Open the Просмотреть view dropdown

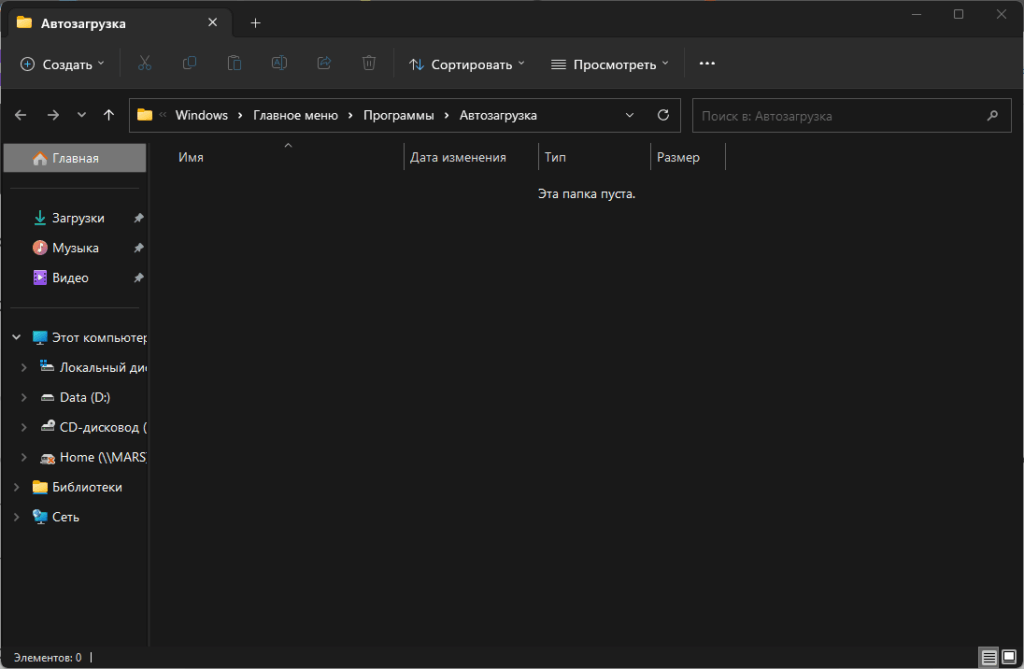point(610,64)
